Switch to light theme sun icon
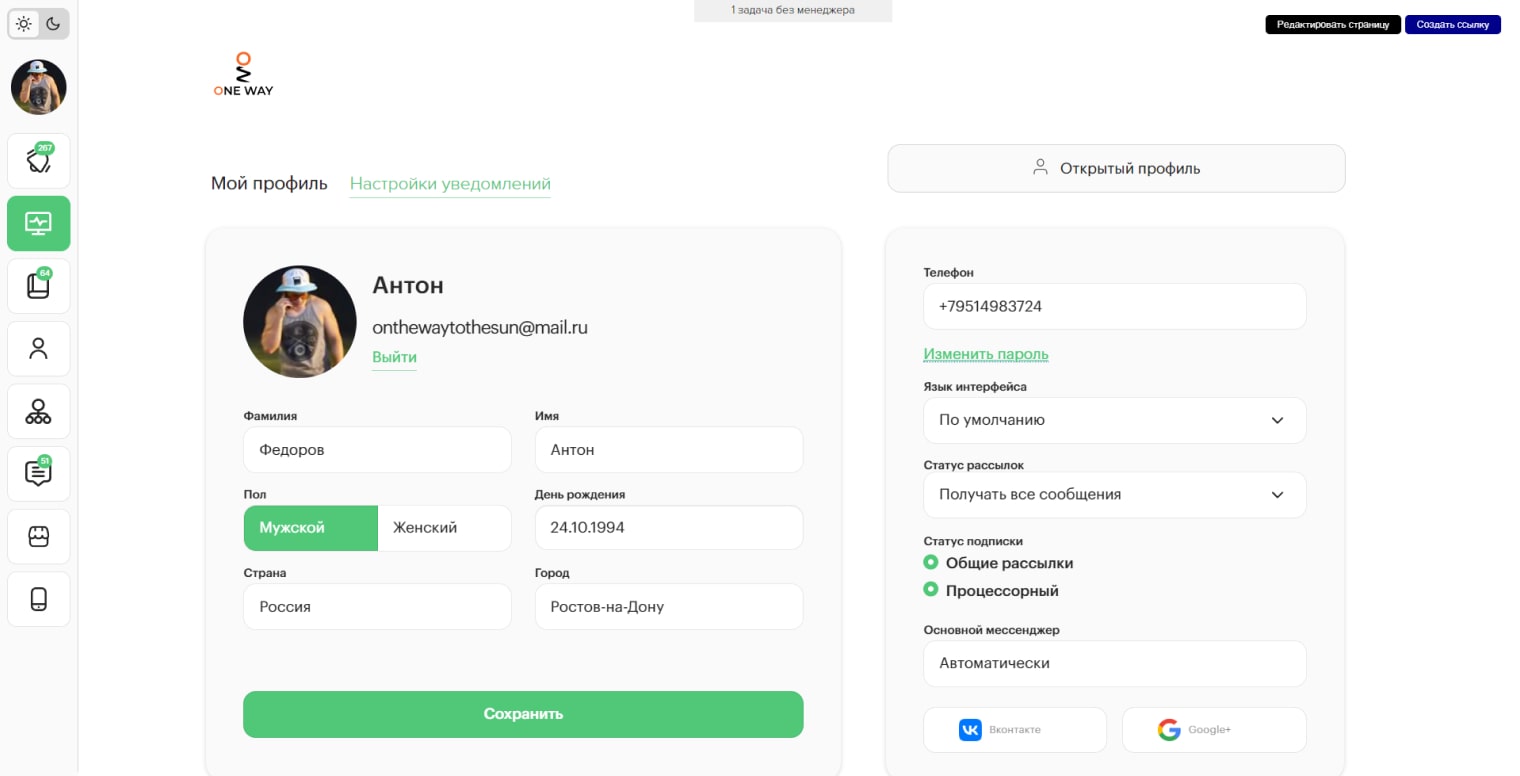1520x776 pixels. [24, 24]
